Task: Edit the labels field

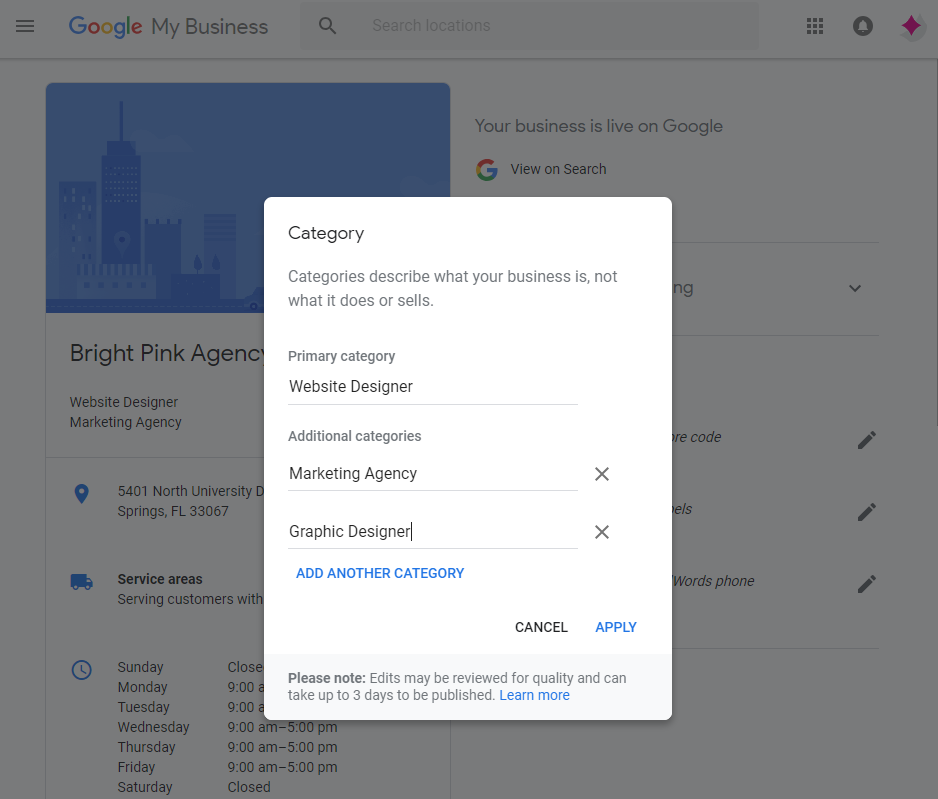Action: pos(867,512)
